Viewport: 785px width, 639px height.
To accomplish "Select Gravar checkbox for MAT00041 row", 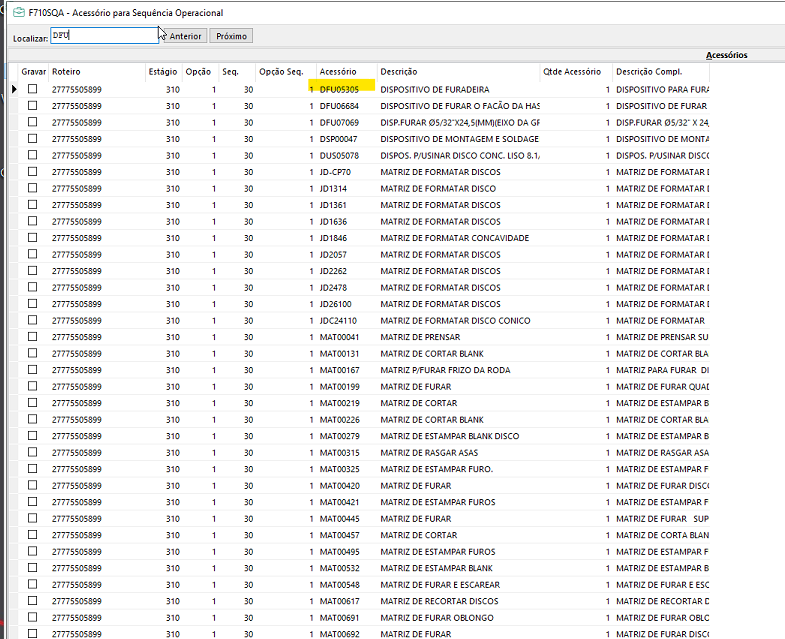I will pos(33,337).
